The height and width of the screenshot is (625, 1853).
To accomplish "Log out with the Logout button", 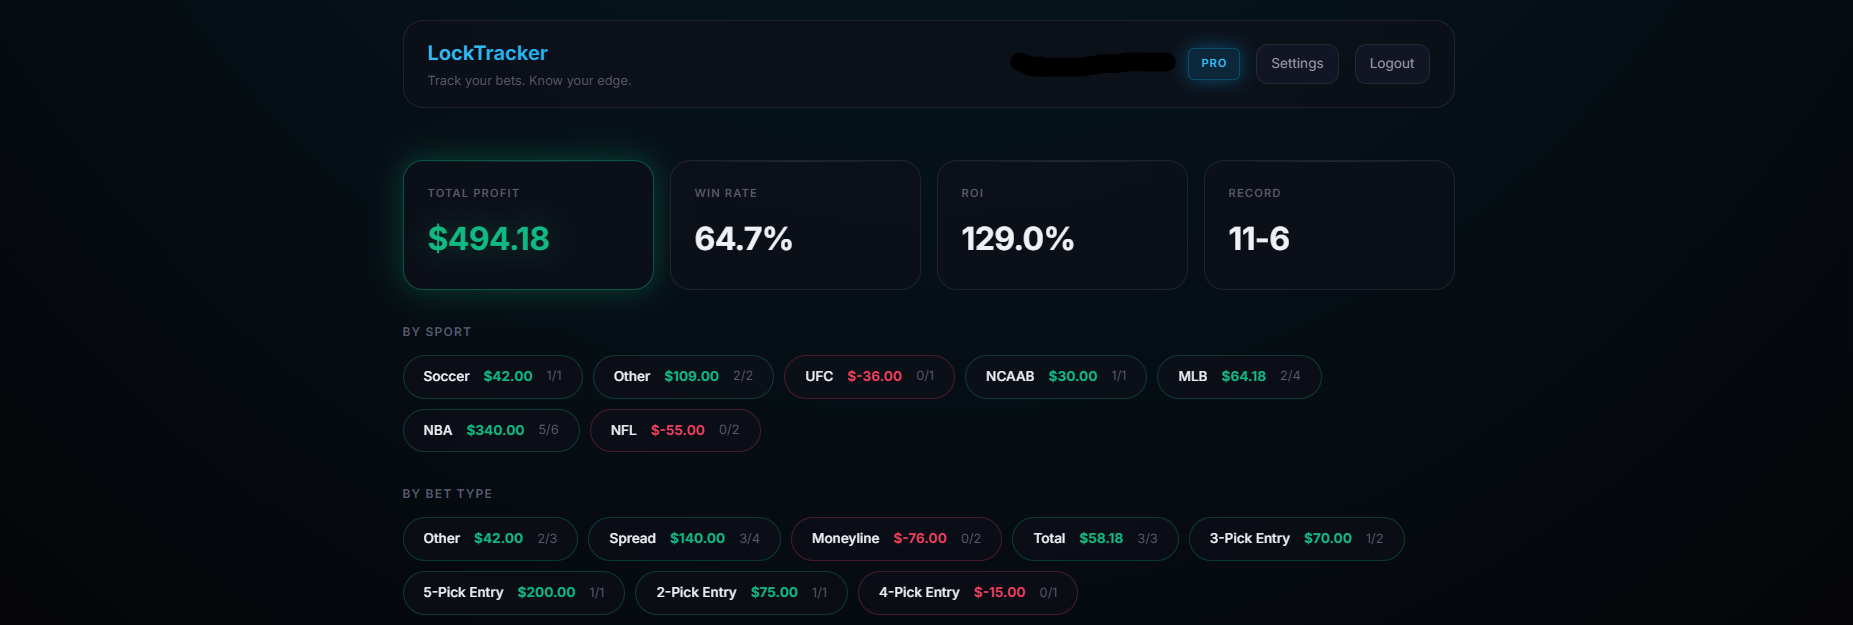I will click(1392, 64).
